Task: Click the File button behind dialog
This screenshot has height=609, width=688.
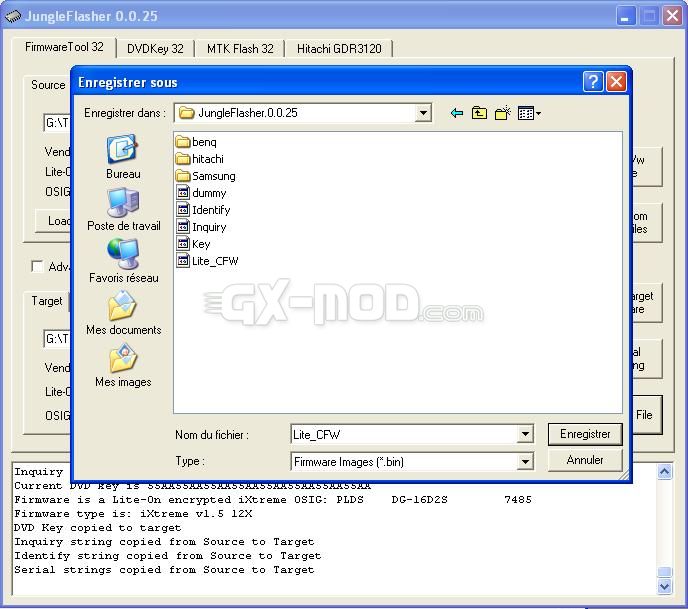Action: [x=646, y=415]
